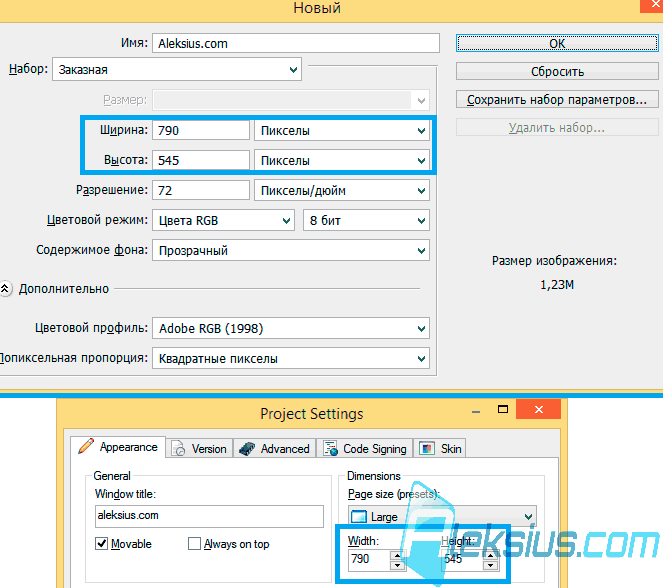This screenshot has height=588, width=663.
Task: Click the Ширина field with value 790
Action: pos(201,130)
